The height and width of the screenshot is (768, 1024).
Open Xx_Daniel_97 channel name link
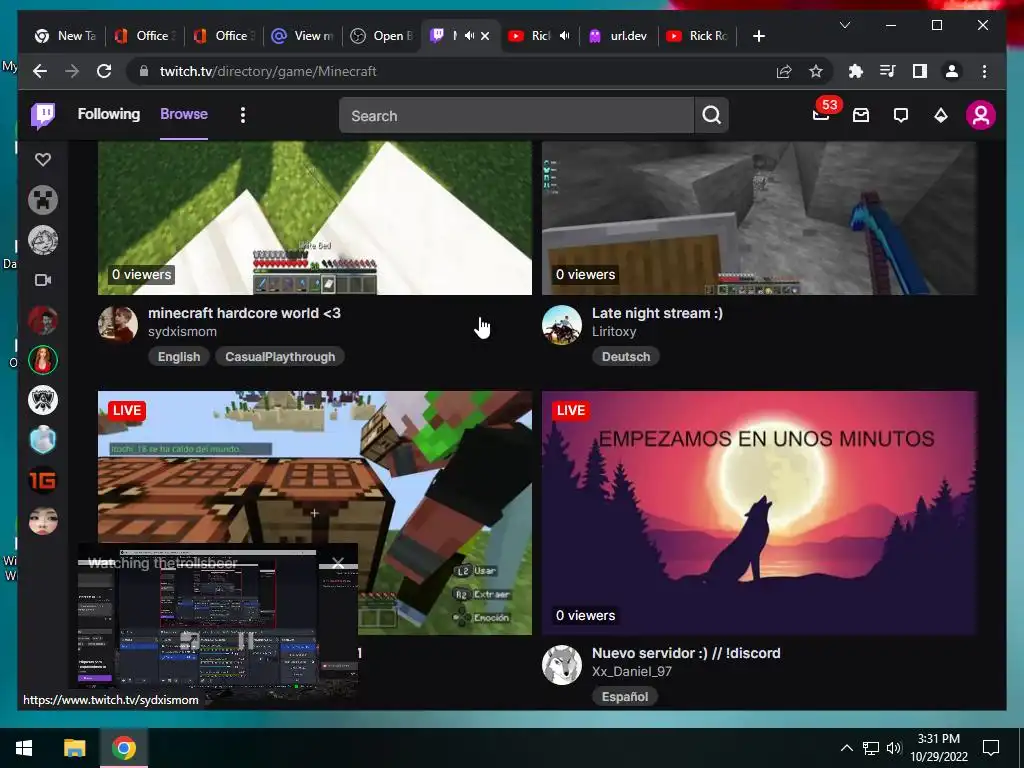pyautogui.click(x=632, y=671)
